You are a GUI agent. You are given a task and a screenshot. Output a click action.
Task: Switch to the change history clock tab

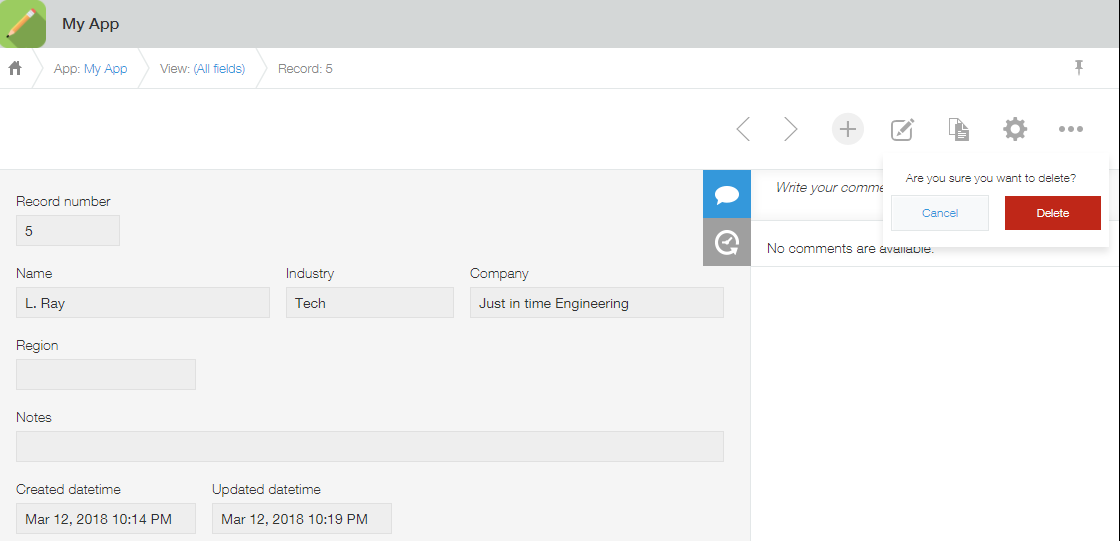[727, 242]
